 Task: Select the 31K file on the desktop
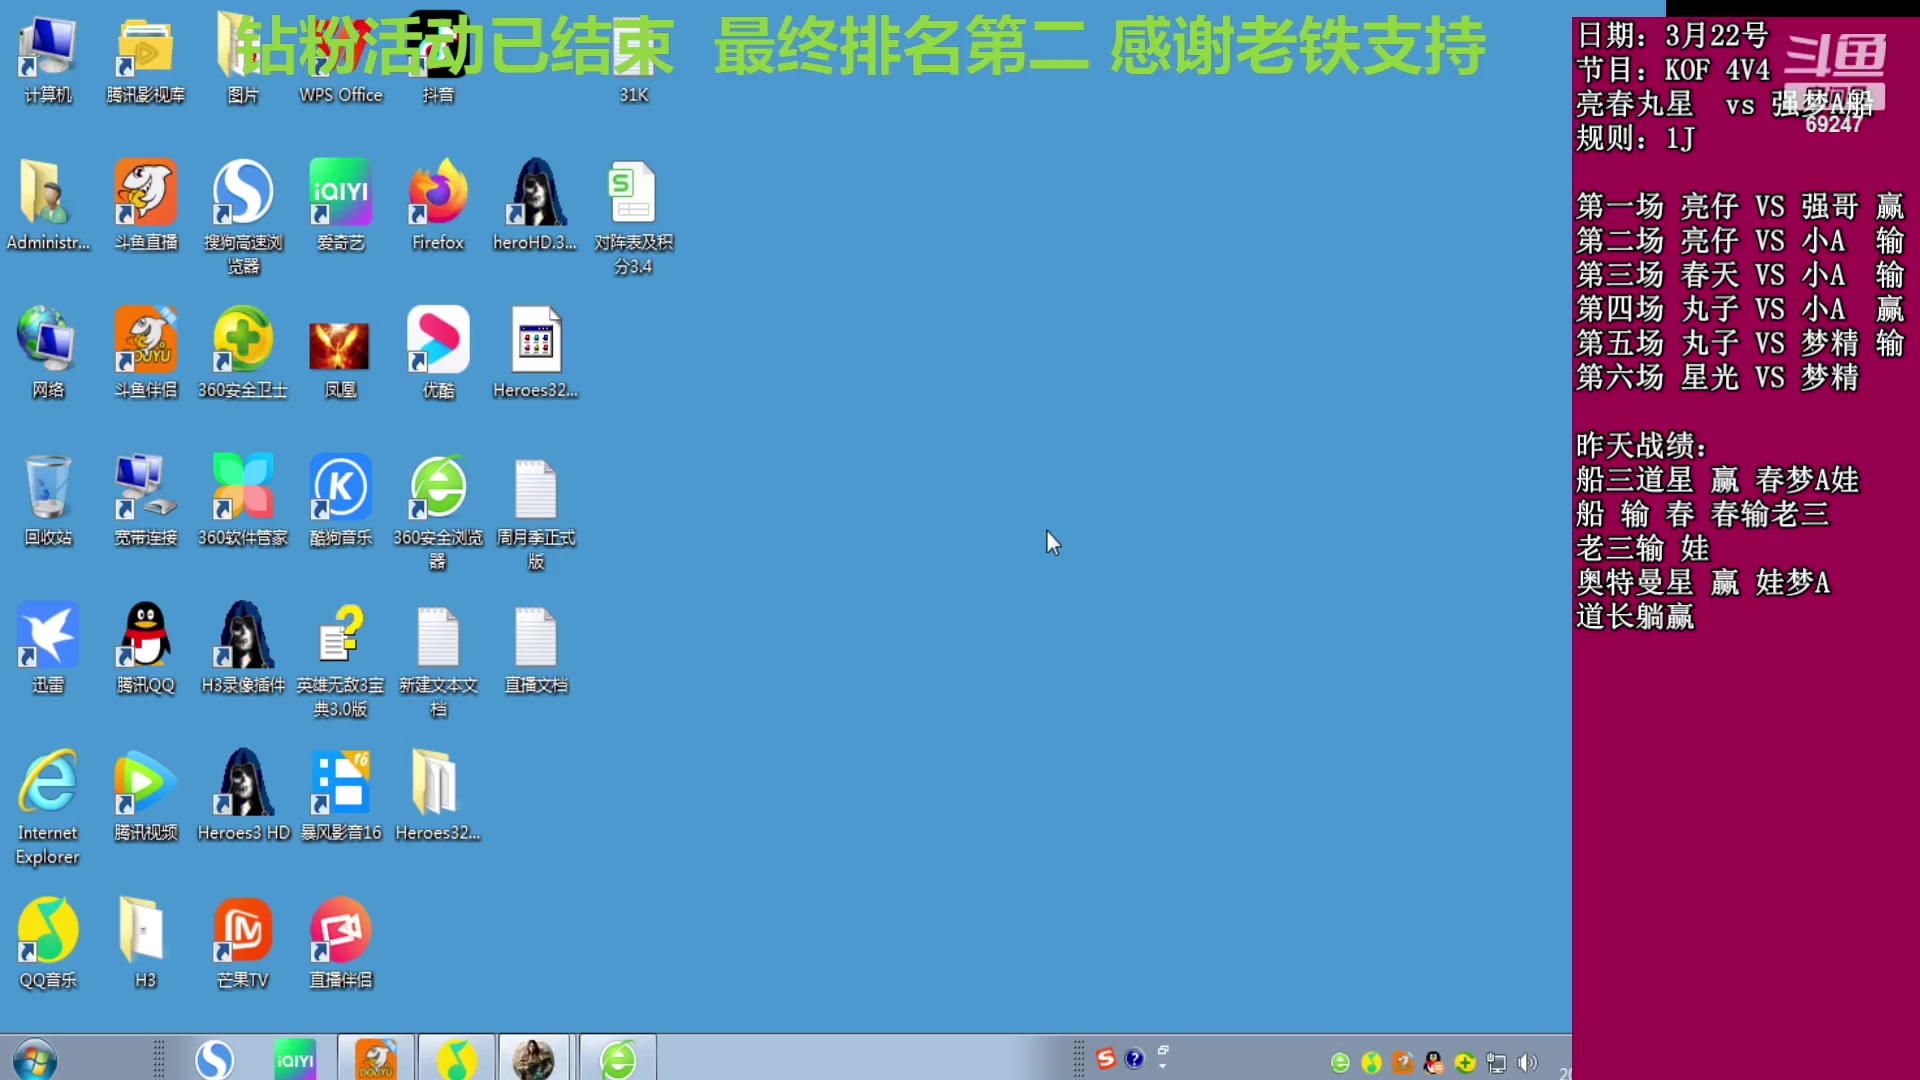(633, 60)
